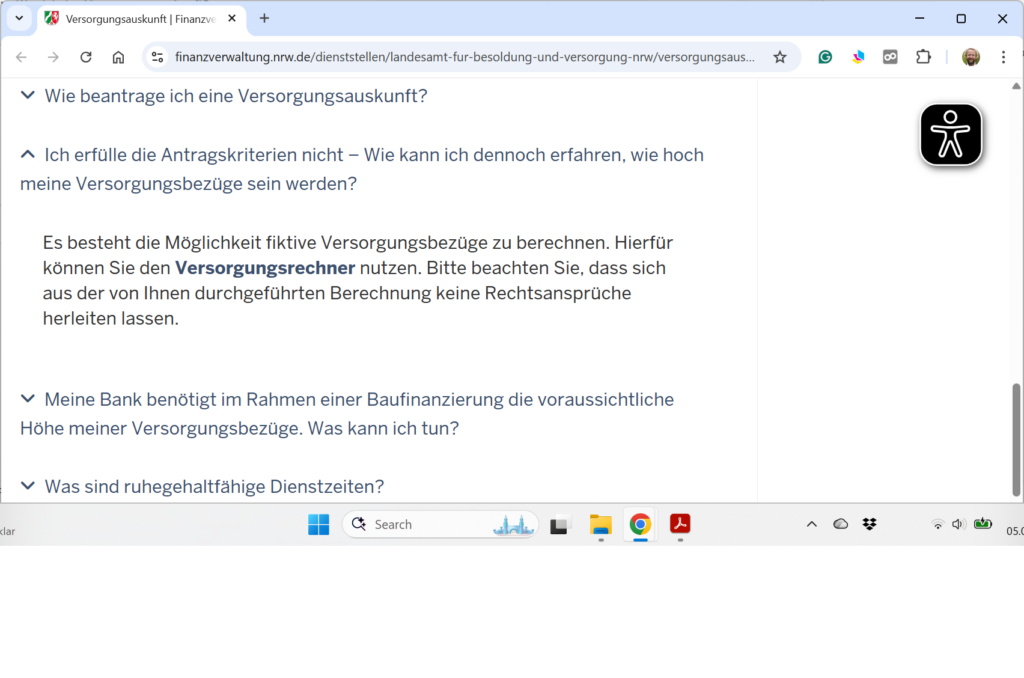This screenshot has width=1024, height=678.
Task: Open the accessibility widget icon
Action: (x=951, y=134)
